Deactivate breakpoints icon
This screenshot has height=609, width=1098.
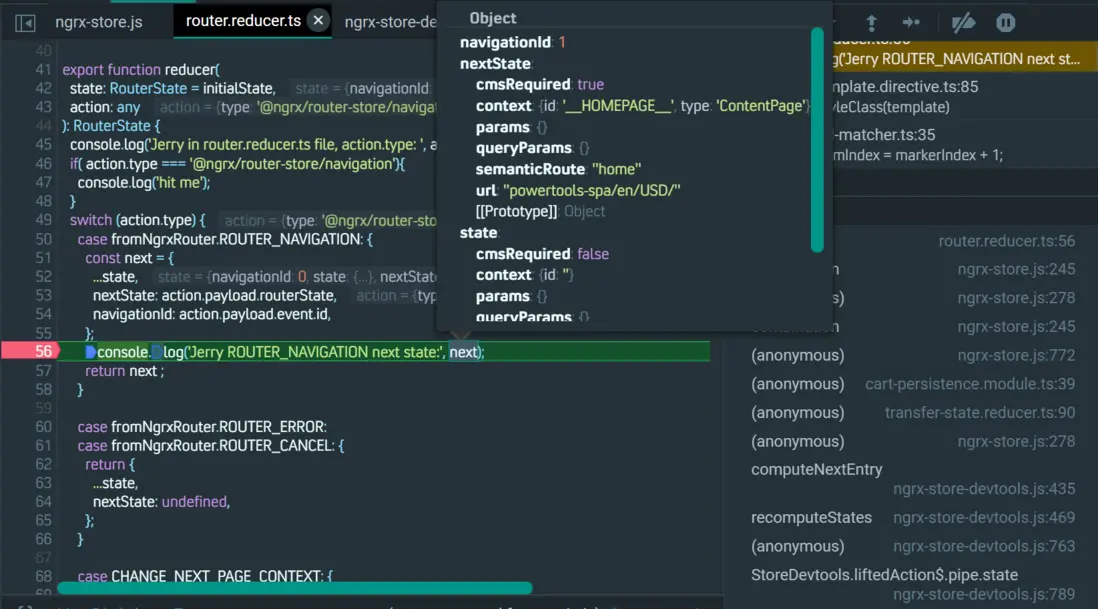point(964,23)
